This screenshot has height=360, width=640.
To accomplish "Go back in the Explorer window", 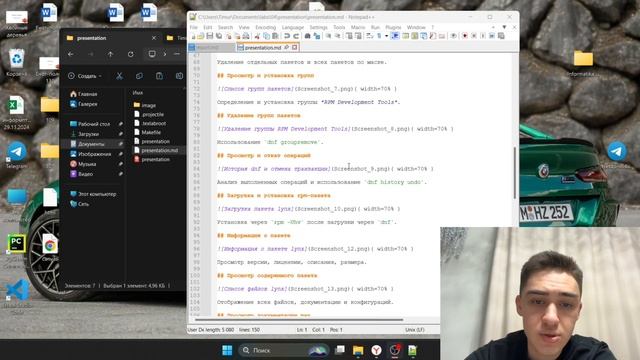I will point(71,54).
